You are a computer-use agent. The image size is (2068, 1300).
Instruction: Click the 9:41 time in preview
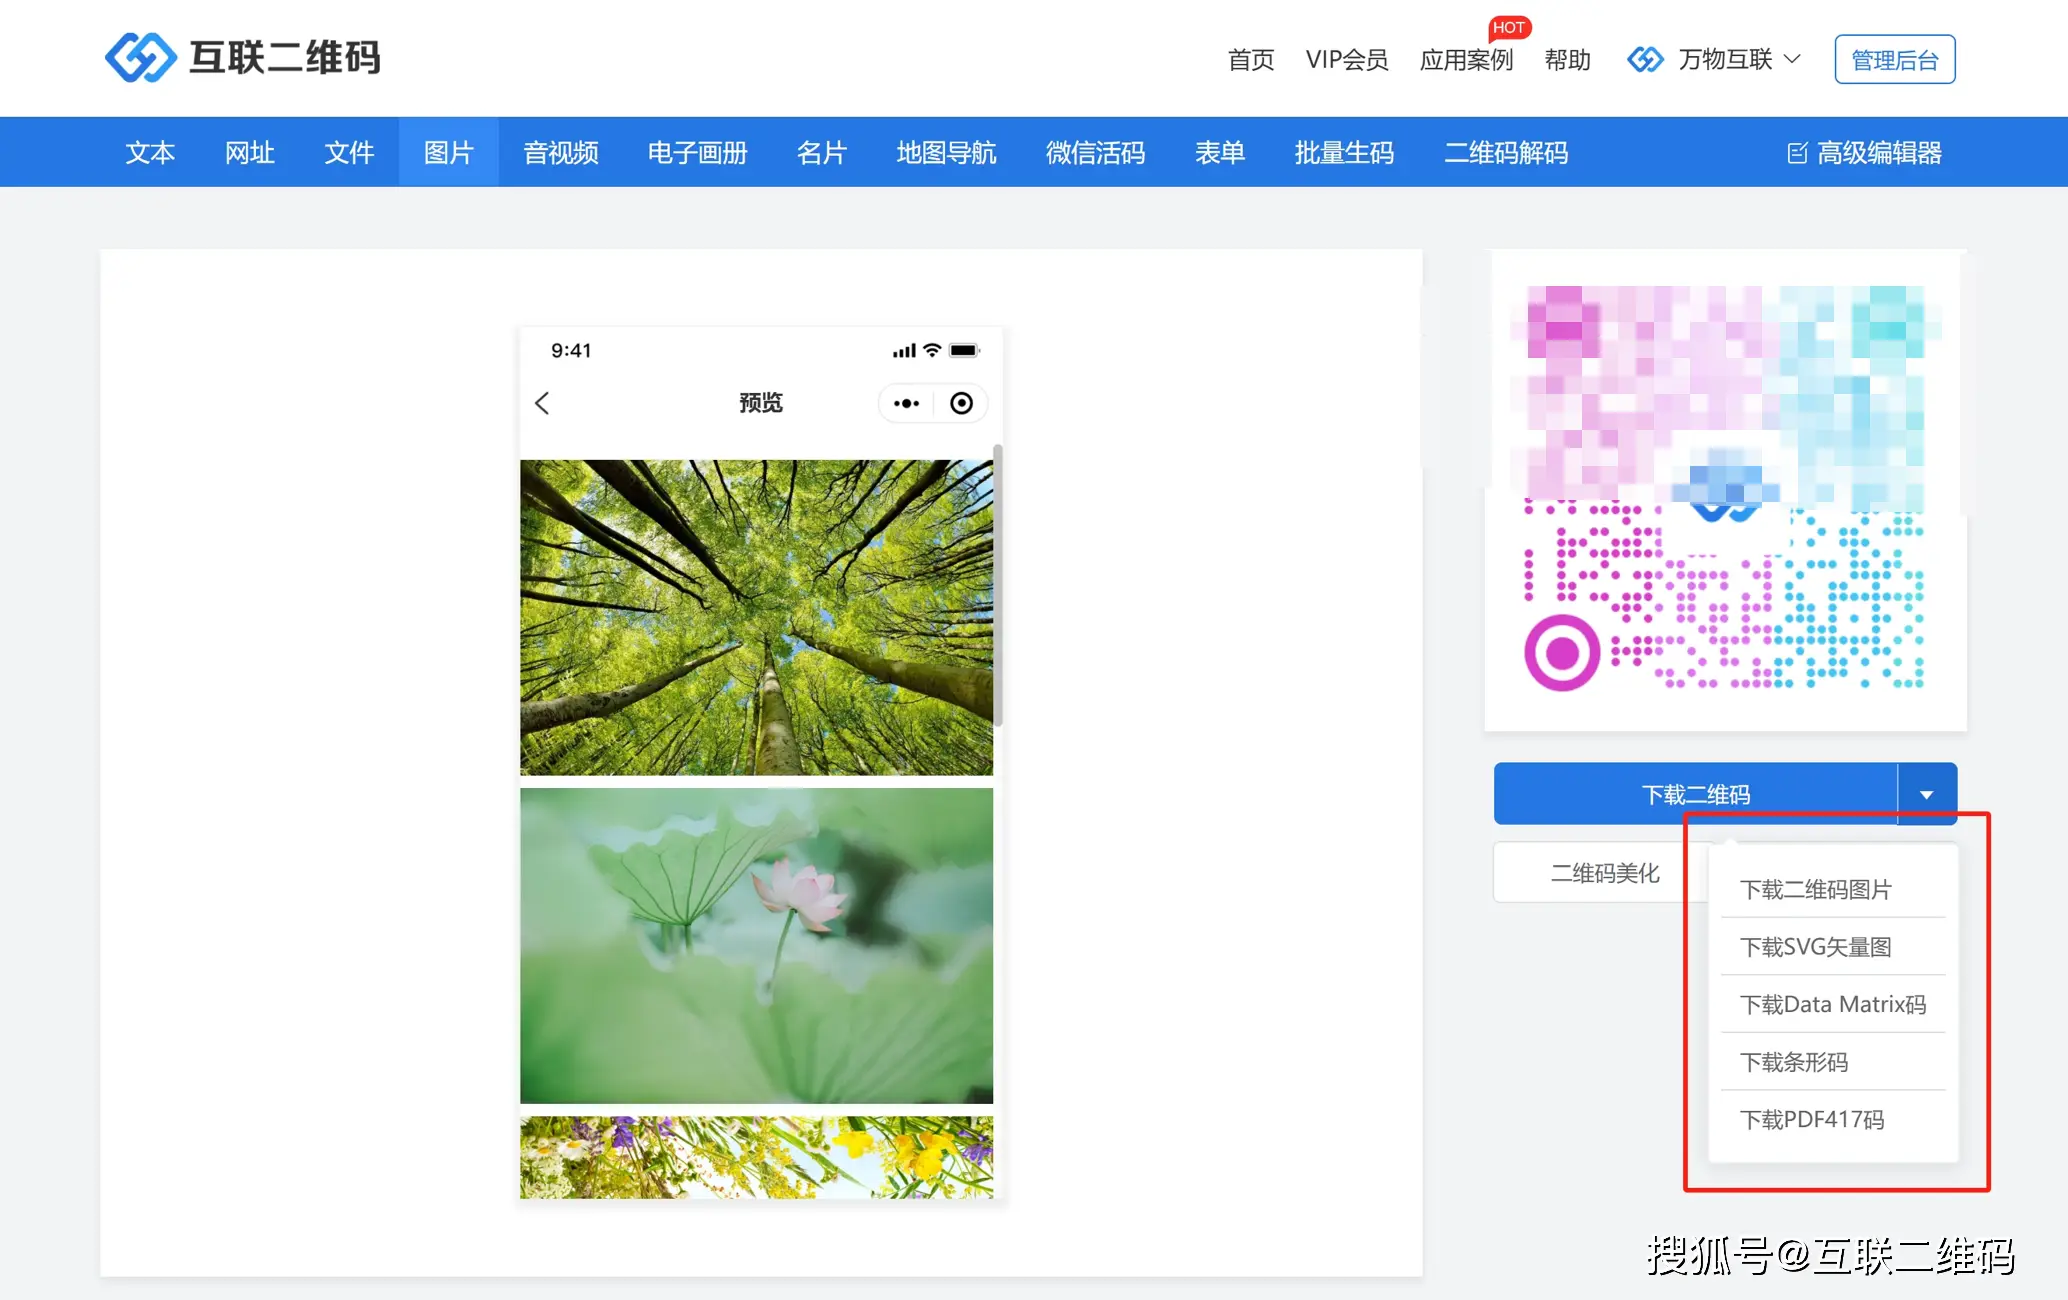(x=571, y=350)
